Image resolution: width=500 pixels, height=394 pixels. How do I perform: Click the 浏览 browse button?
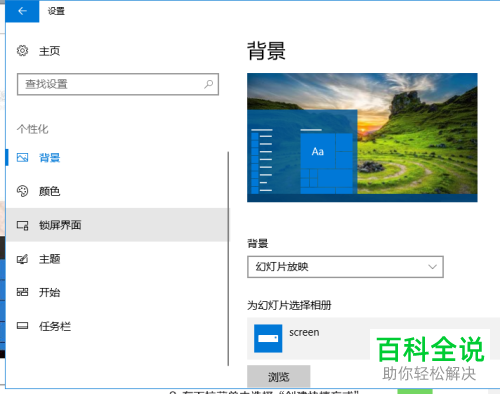(x=279, y=377)
